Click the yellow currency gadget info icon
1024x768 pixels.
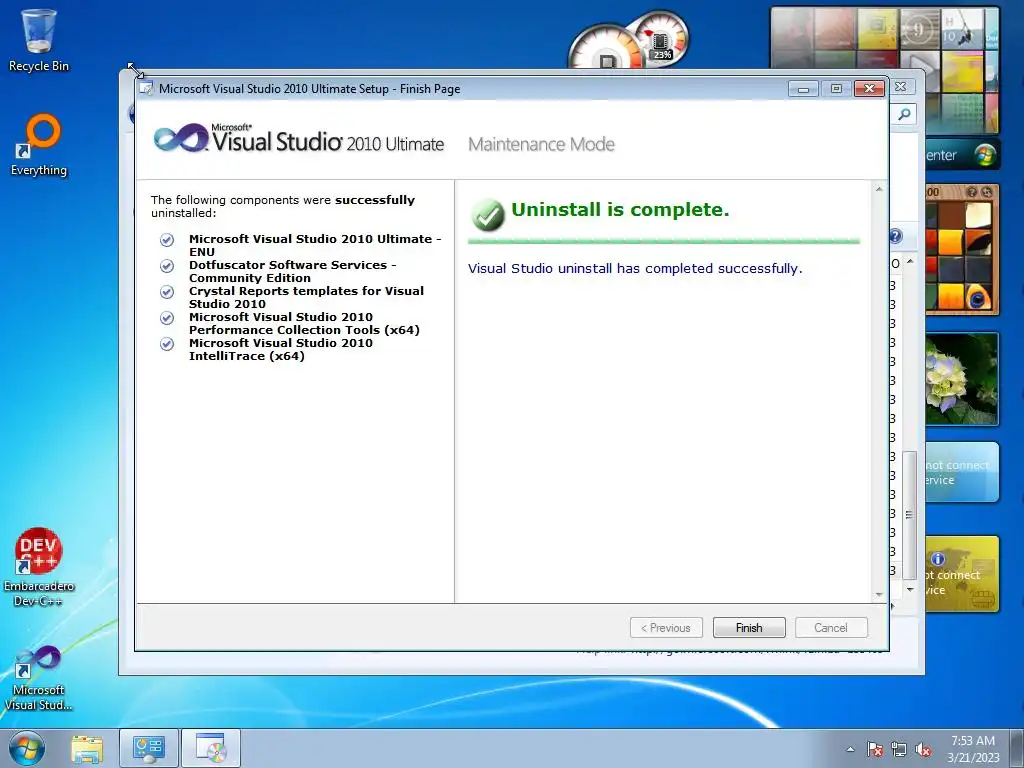938,559
